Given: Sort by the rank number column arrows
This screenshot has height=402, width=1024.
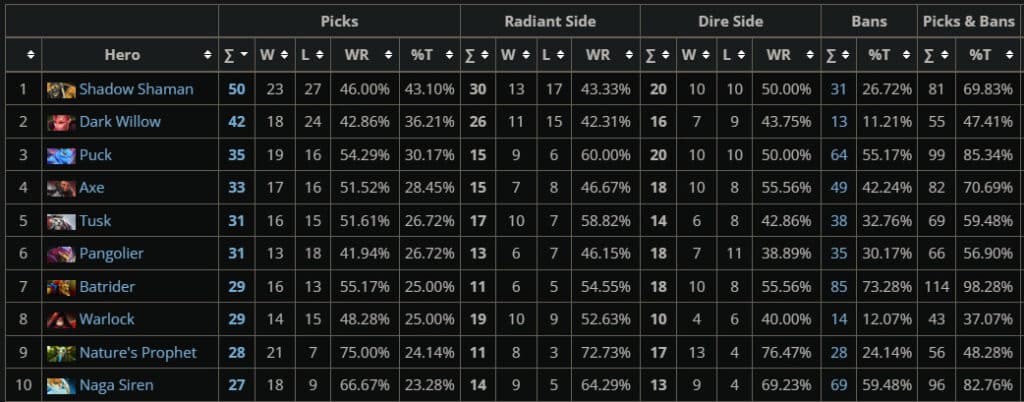Looking at the screenshot, I should click(31, 55).
